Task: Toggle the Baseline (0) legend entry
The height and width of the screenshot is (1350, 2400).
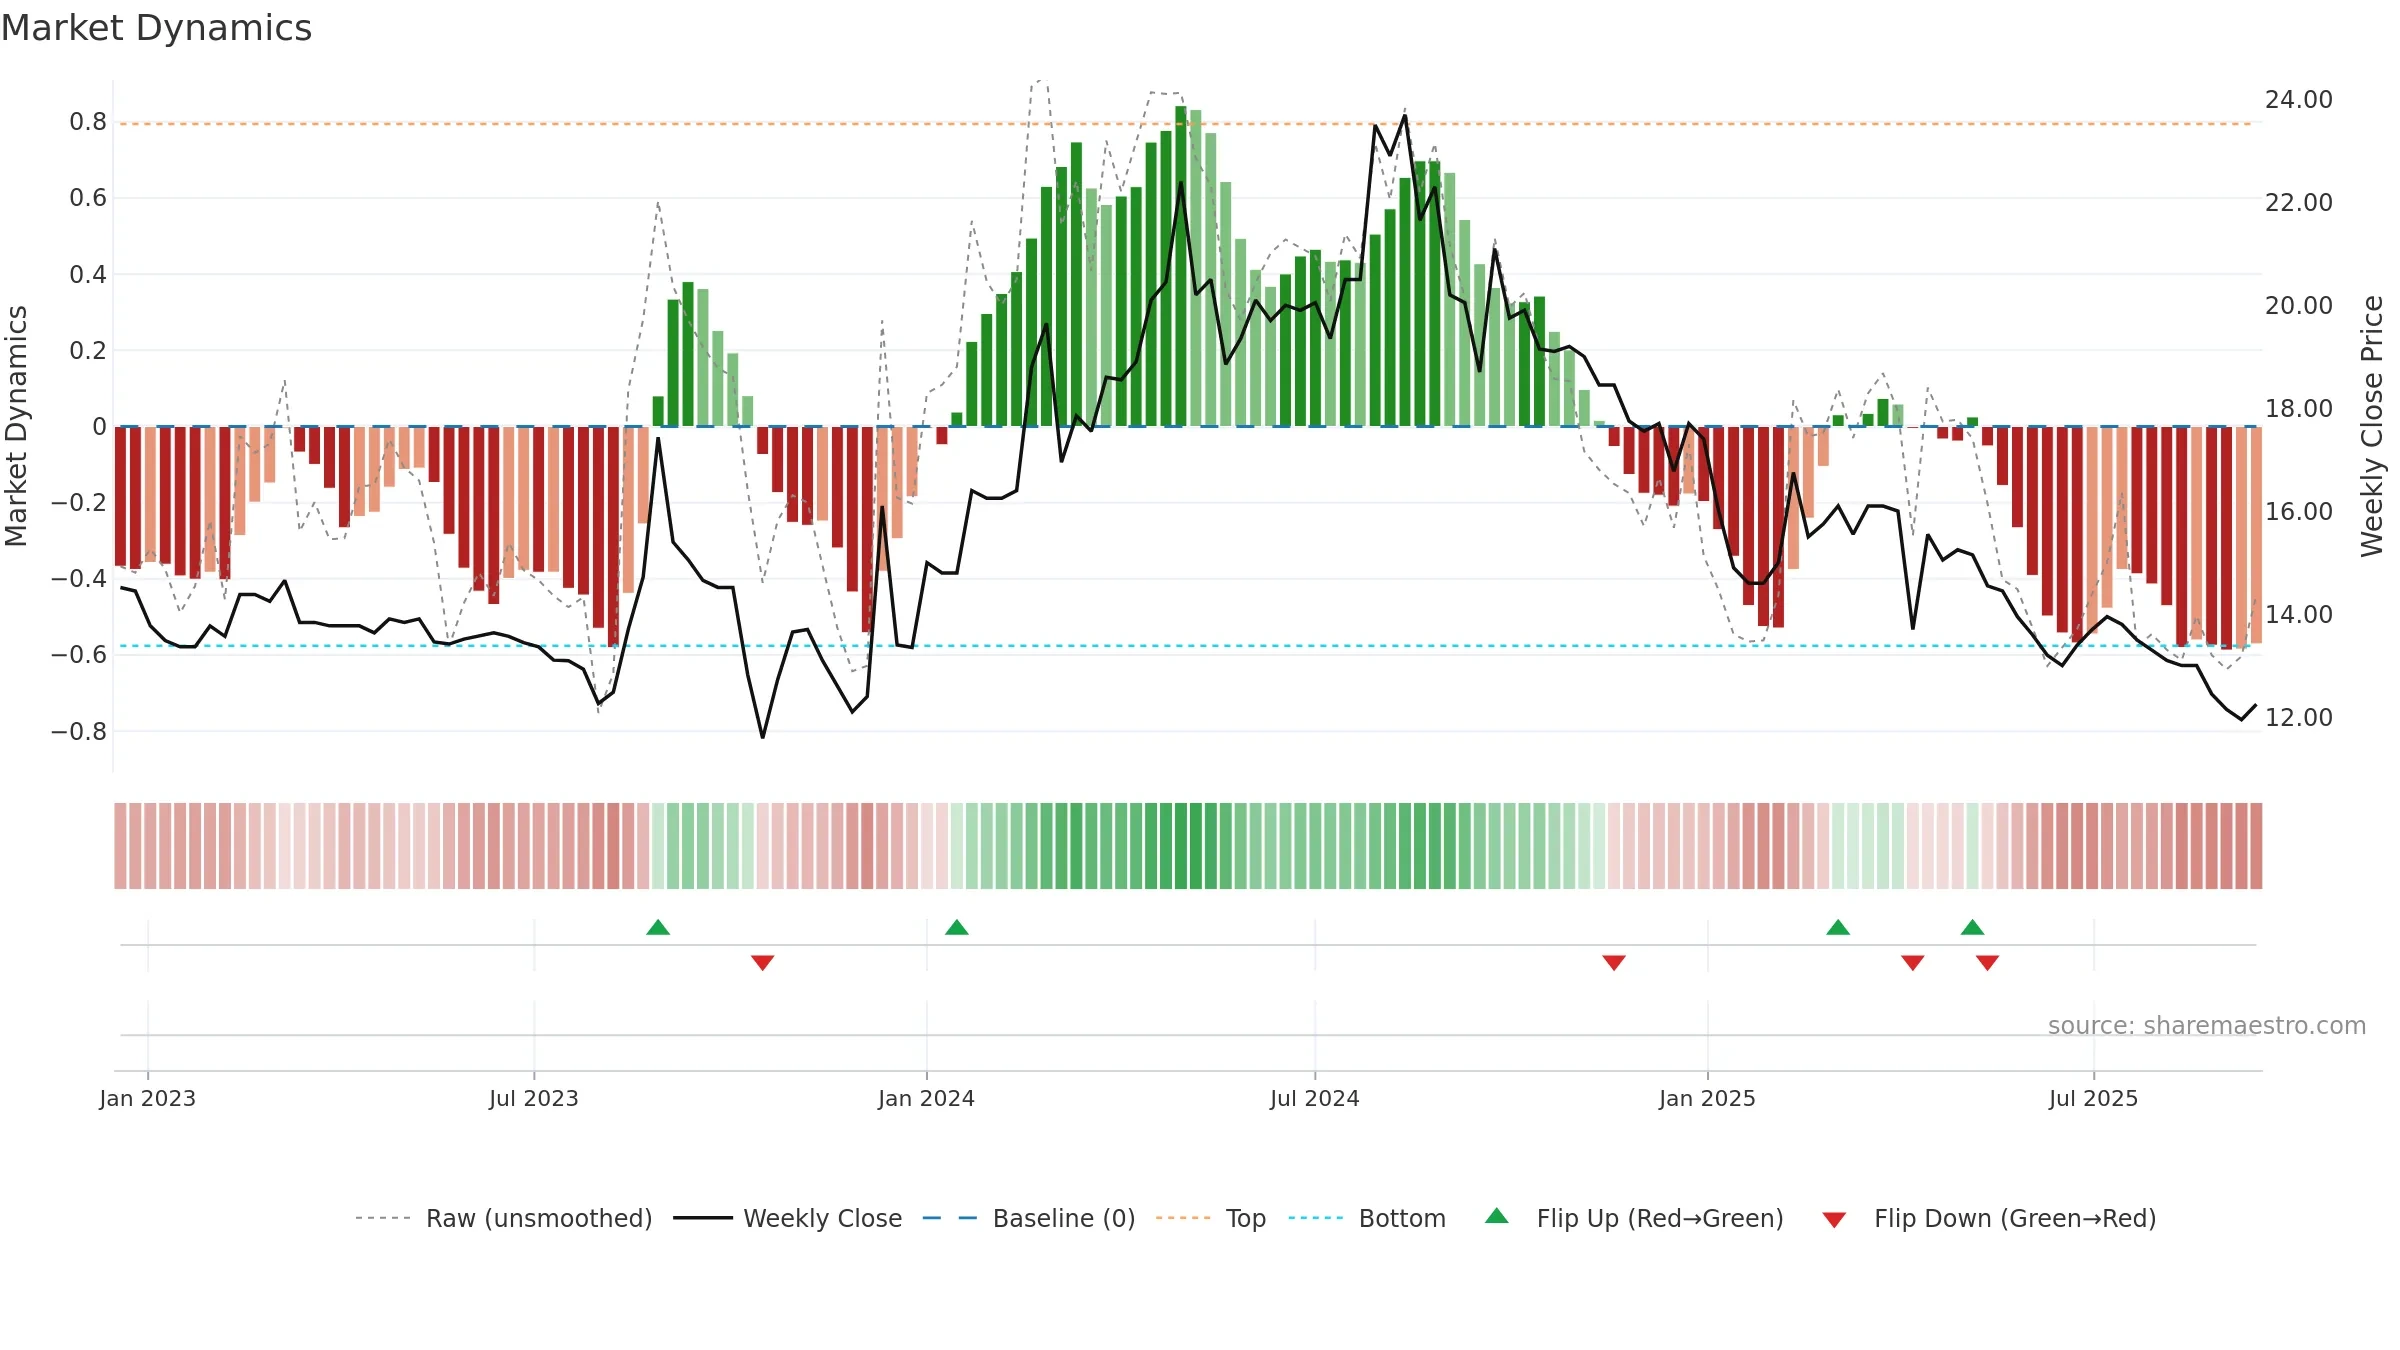Action: tap(1029, 1218)
